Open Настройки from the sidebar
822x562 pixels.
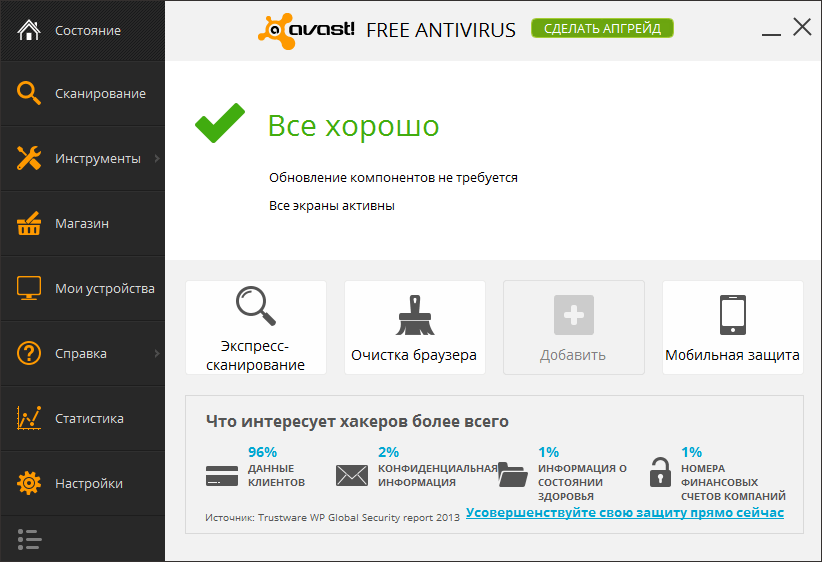[82, 483]
